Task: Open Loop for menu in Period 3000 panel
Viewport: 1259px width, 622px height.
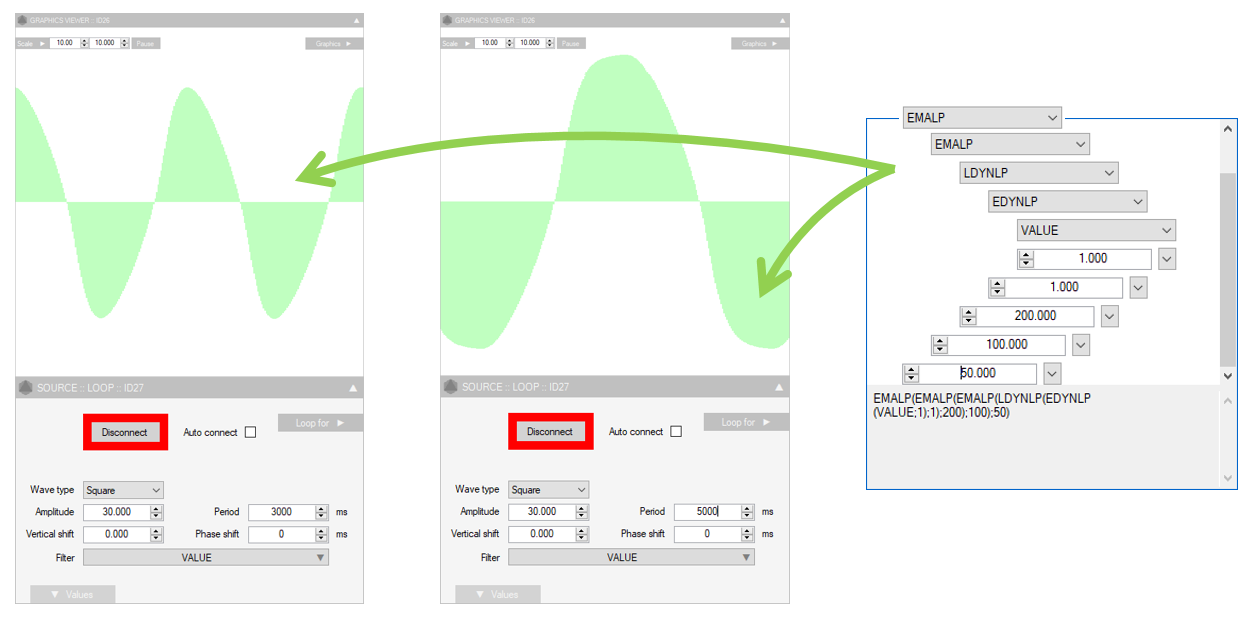Action: (320, 423)
